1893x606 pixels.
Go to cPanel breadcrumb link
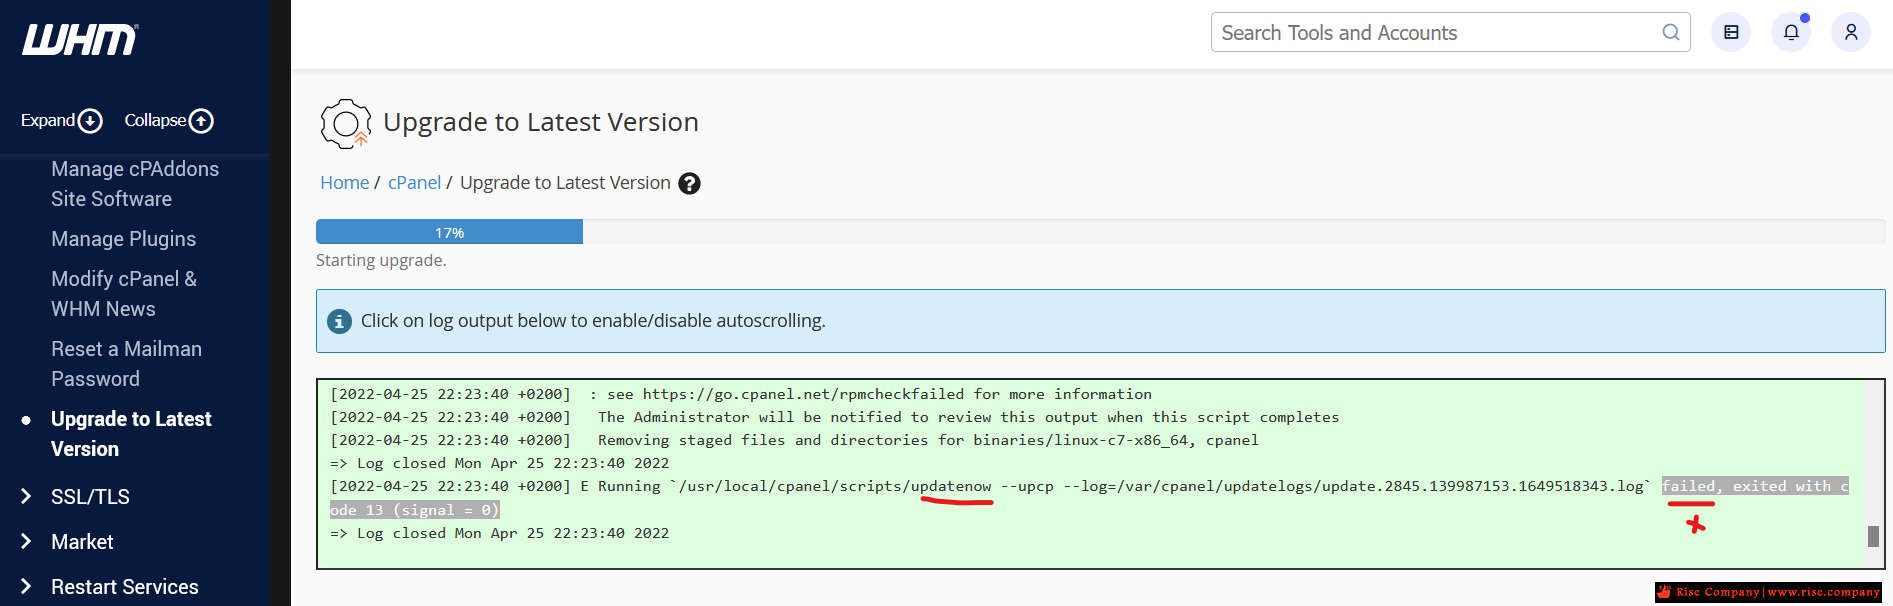pos(414,183)
